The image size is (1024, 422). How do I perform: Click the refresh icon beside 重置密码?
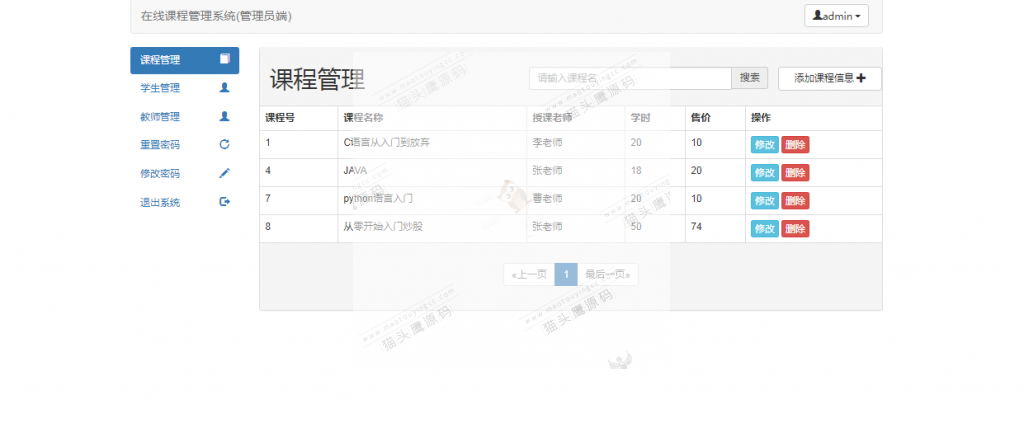(x=225, y=144)
